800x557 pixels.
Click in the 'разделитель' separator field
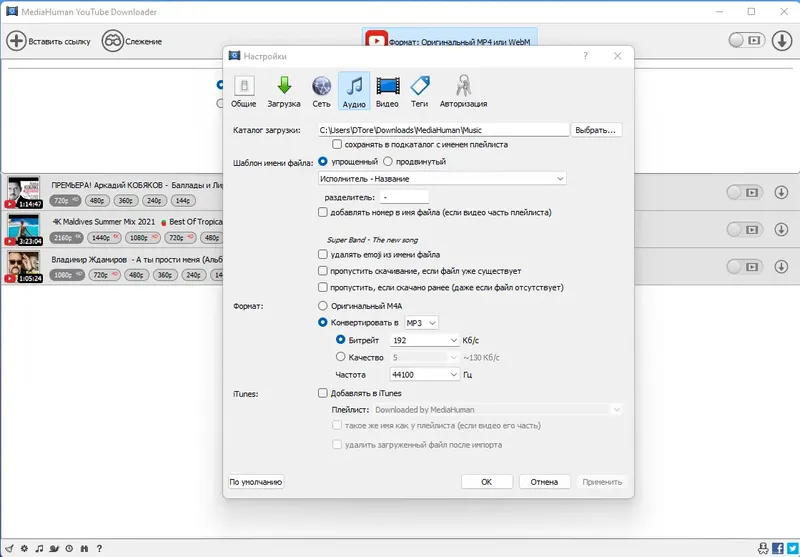pos(404,197)
